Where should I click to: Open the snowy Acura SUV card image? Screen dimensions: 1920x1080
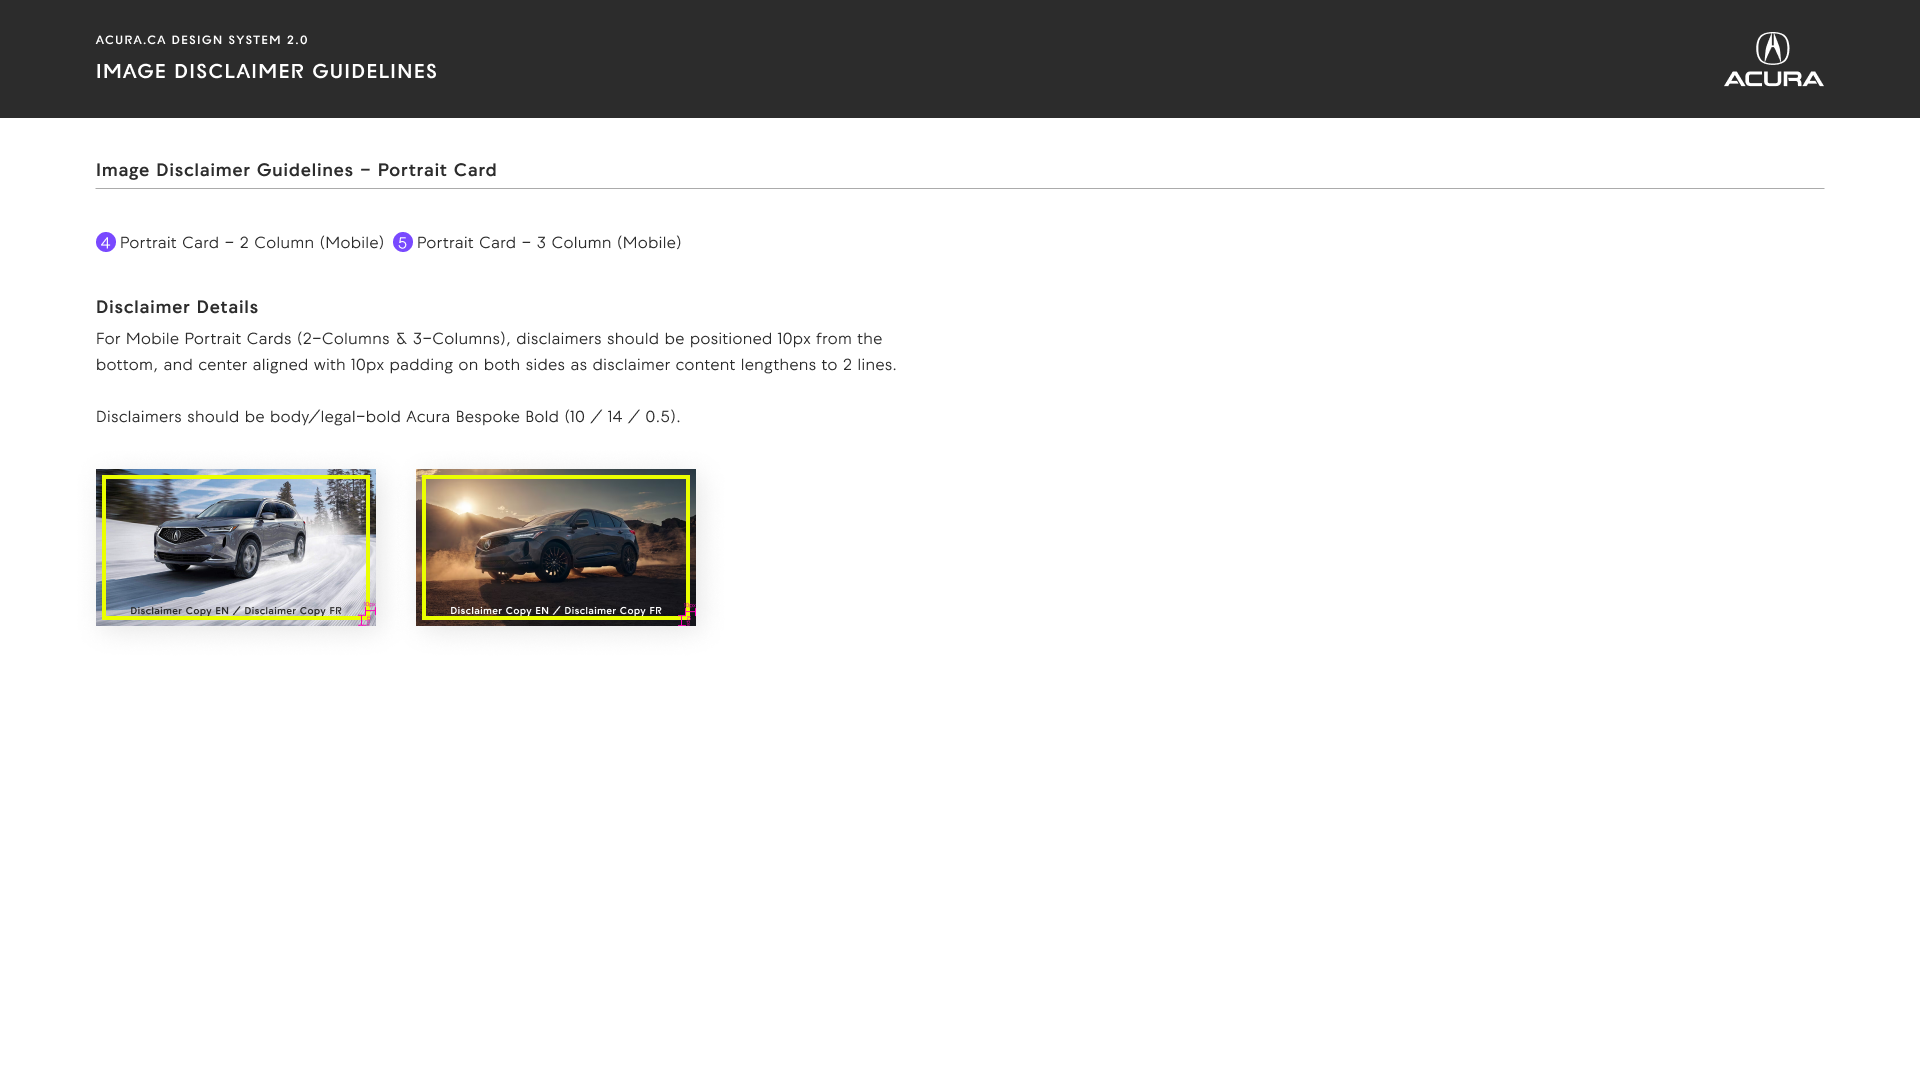236,547
